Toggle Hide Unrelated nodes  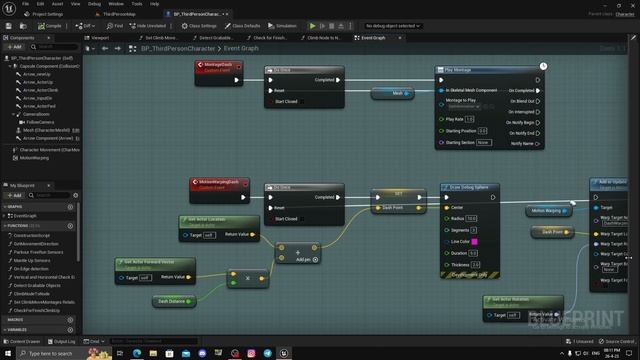pyautogui.click(x=148, y=26)
